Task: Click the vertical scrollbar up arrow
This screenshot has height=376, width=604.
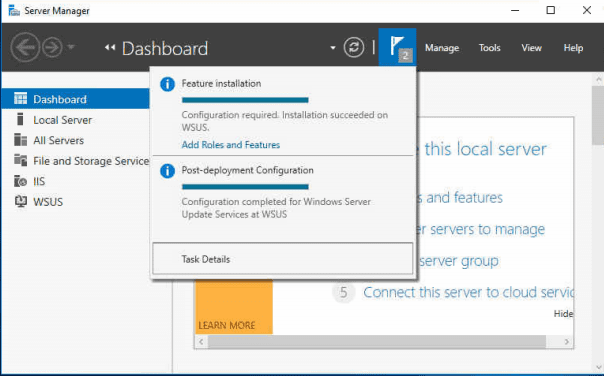Action: point(598,79)
